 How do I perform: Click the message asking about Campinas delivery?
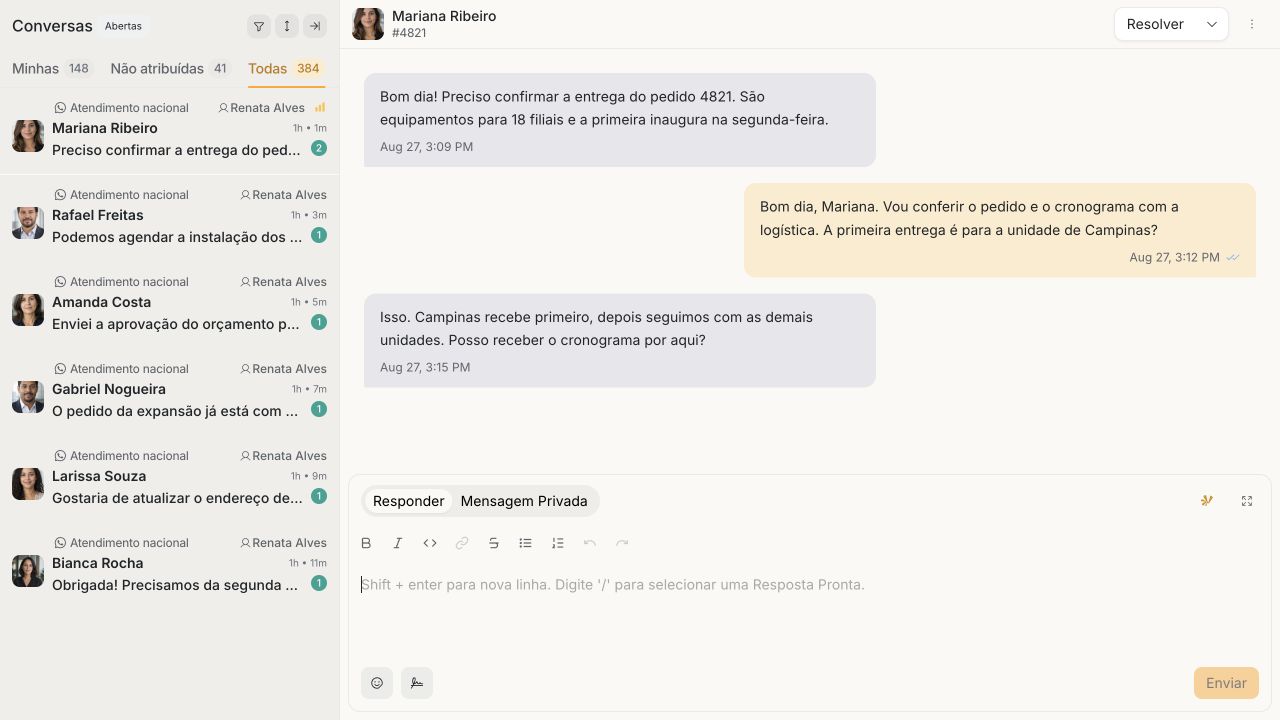1000,230
